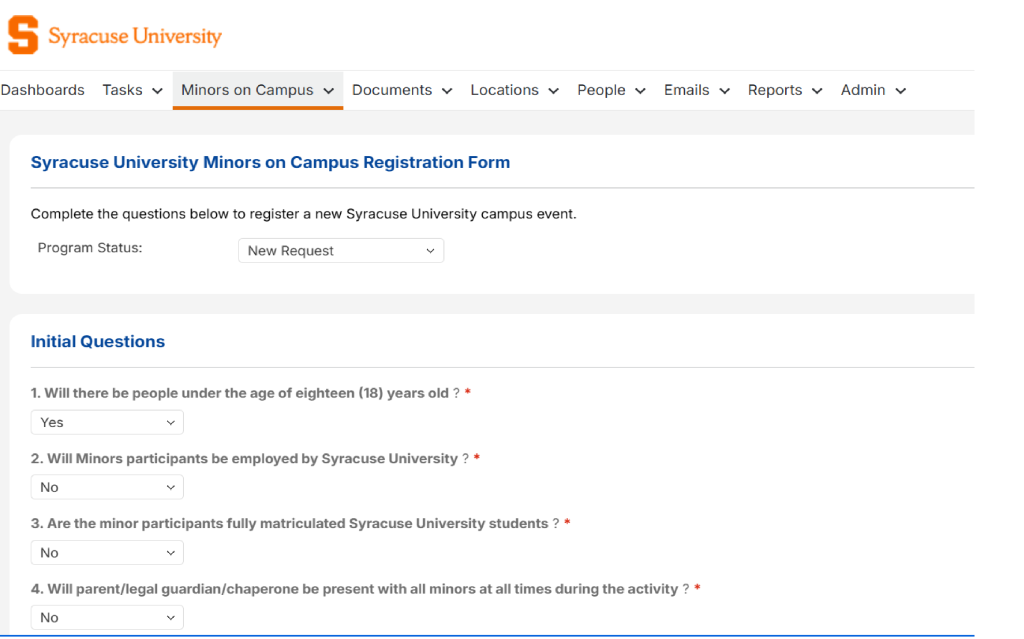Open the Tasks menu

(123, 90)
